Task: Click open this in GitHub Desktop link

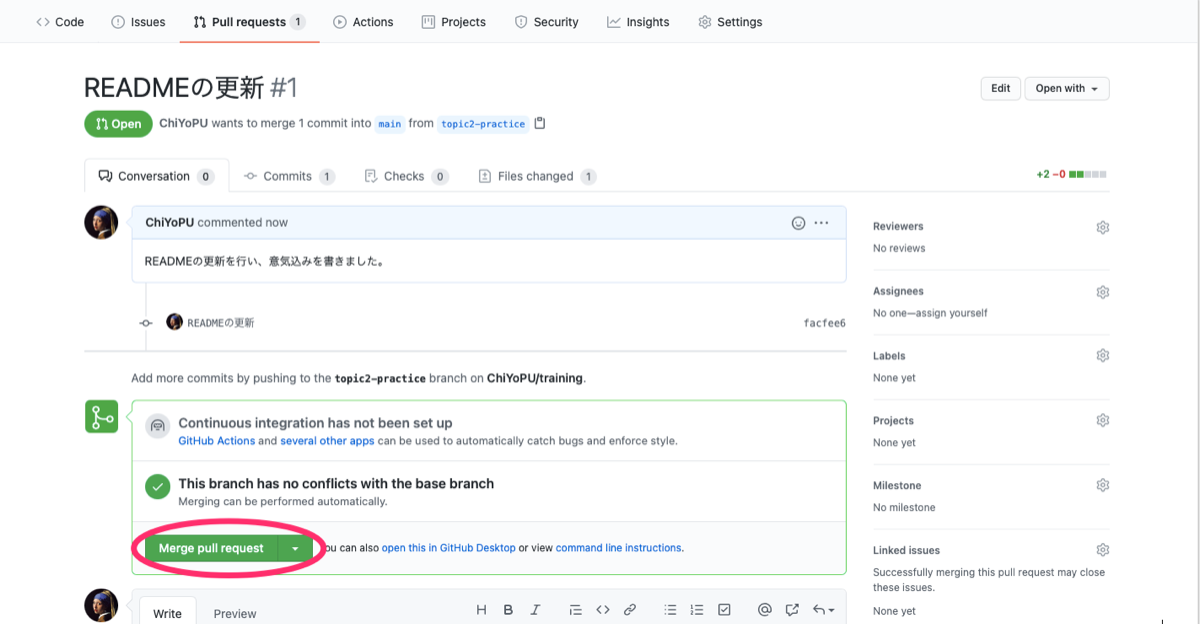Action: (449, 548)
